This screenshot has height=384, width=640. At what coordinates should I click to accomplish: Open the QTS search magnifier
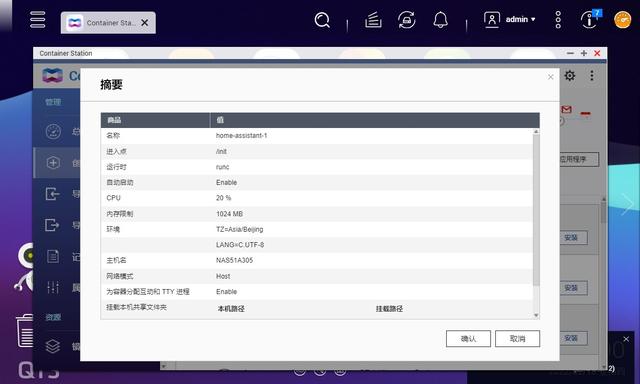pos(322,20)
